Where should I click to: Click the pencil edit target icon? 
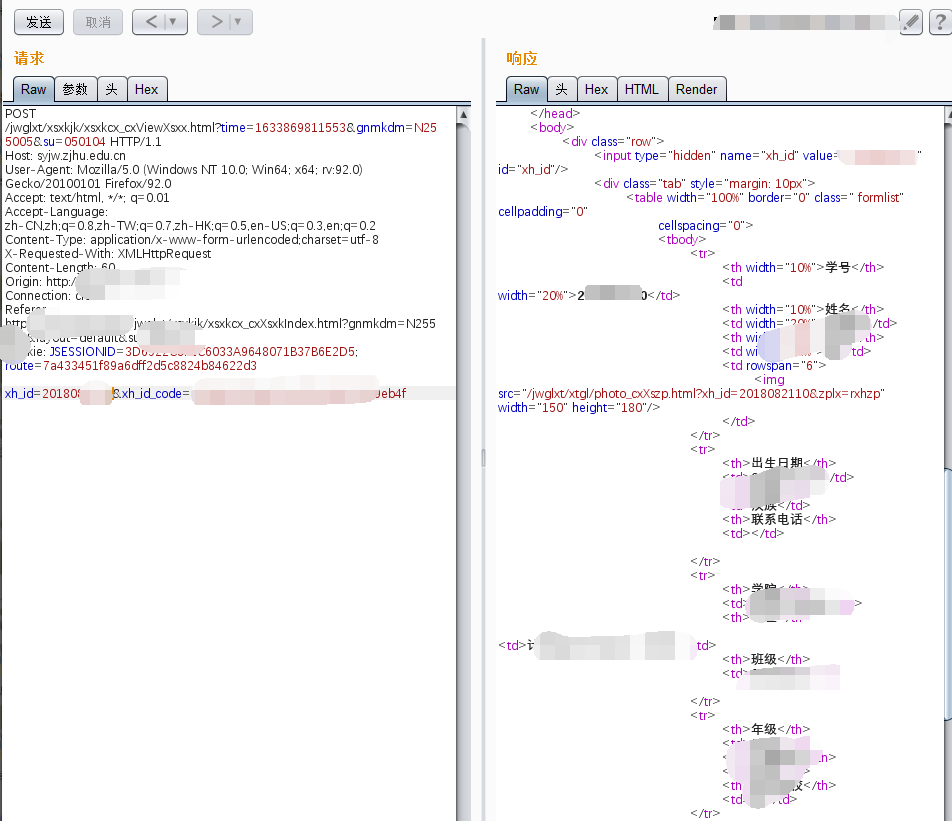(911, 22)
